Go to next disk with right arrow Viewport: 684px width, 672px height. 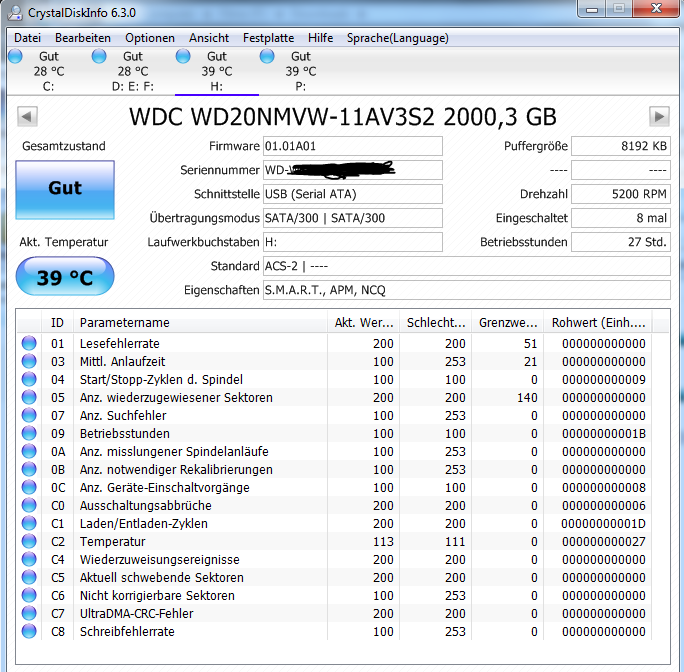(x=659, y=117)
